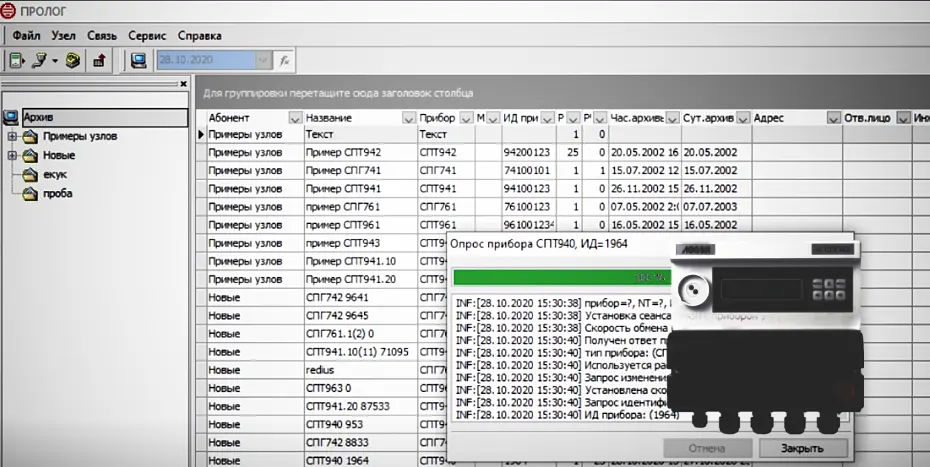This screenshot has height=467, width=930.
Task: Open the 28.10.2020 date dropdown arrow
Action: [x=263, y=60]
